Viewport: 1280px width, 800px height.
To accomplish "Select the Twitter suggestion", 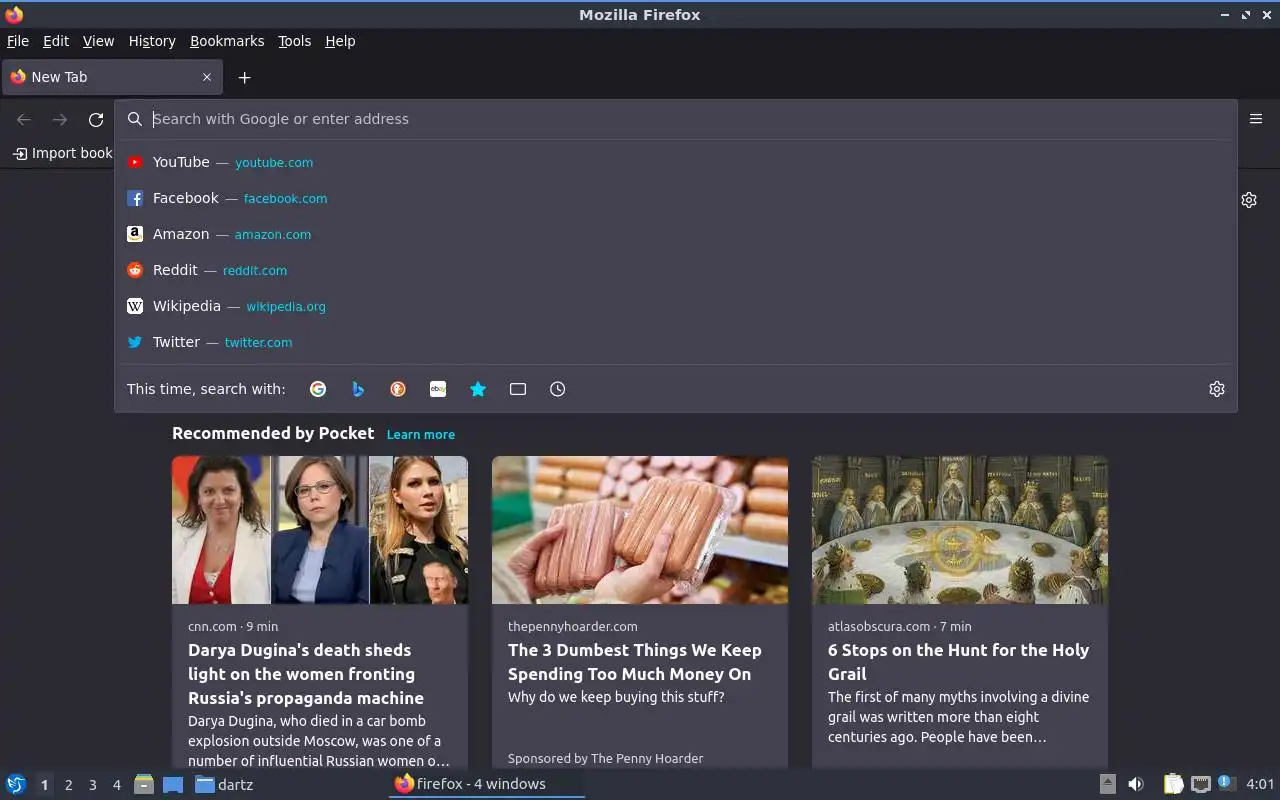I will [x=676, y=342].
